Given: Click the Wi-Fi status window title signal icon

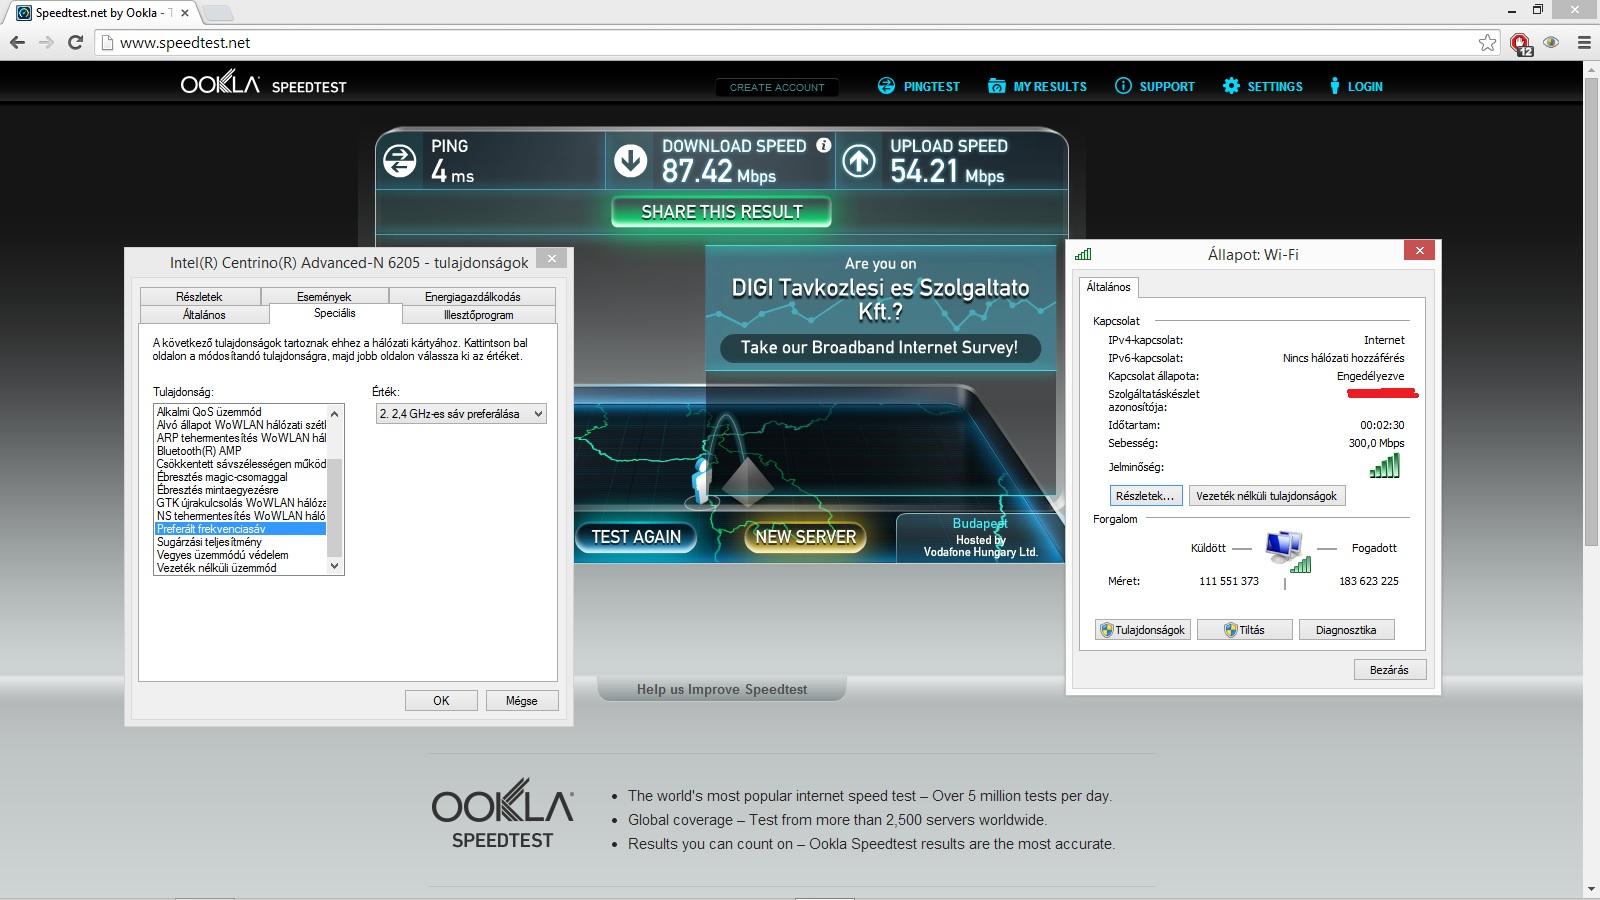Looking at the screenshot, I should [x=1083, y=254].
